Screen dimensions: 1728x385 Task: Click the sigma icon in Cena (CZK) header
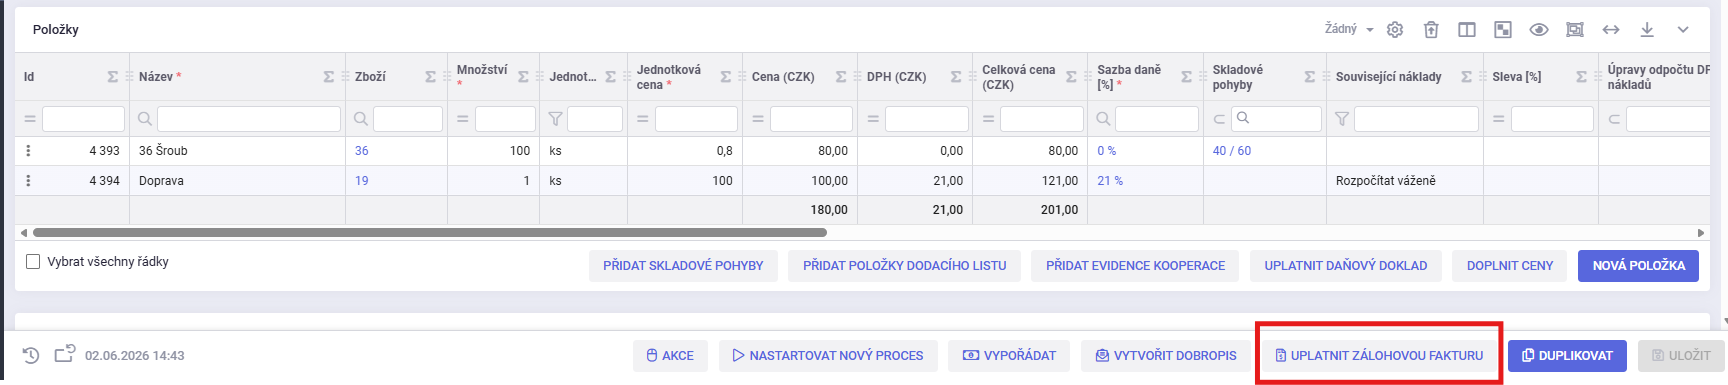(841, 77)
